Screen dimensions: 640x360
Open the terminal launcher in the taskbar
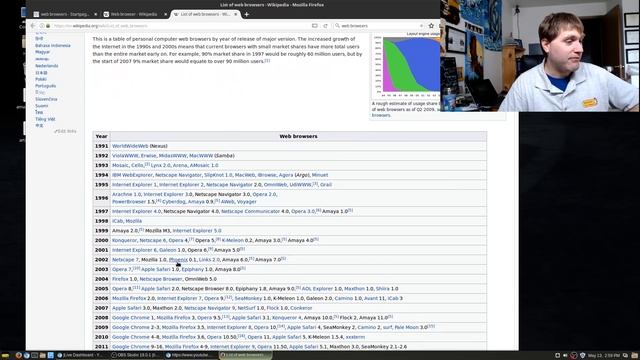tap(34, 356)
